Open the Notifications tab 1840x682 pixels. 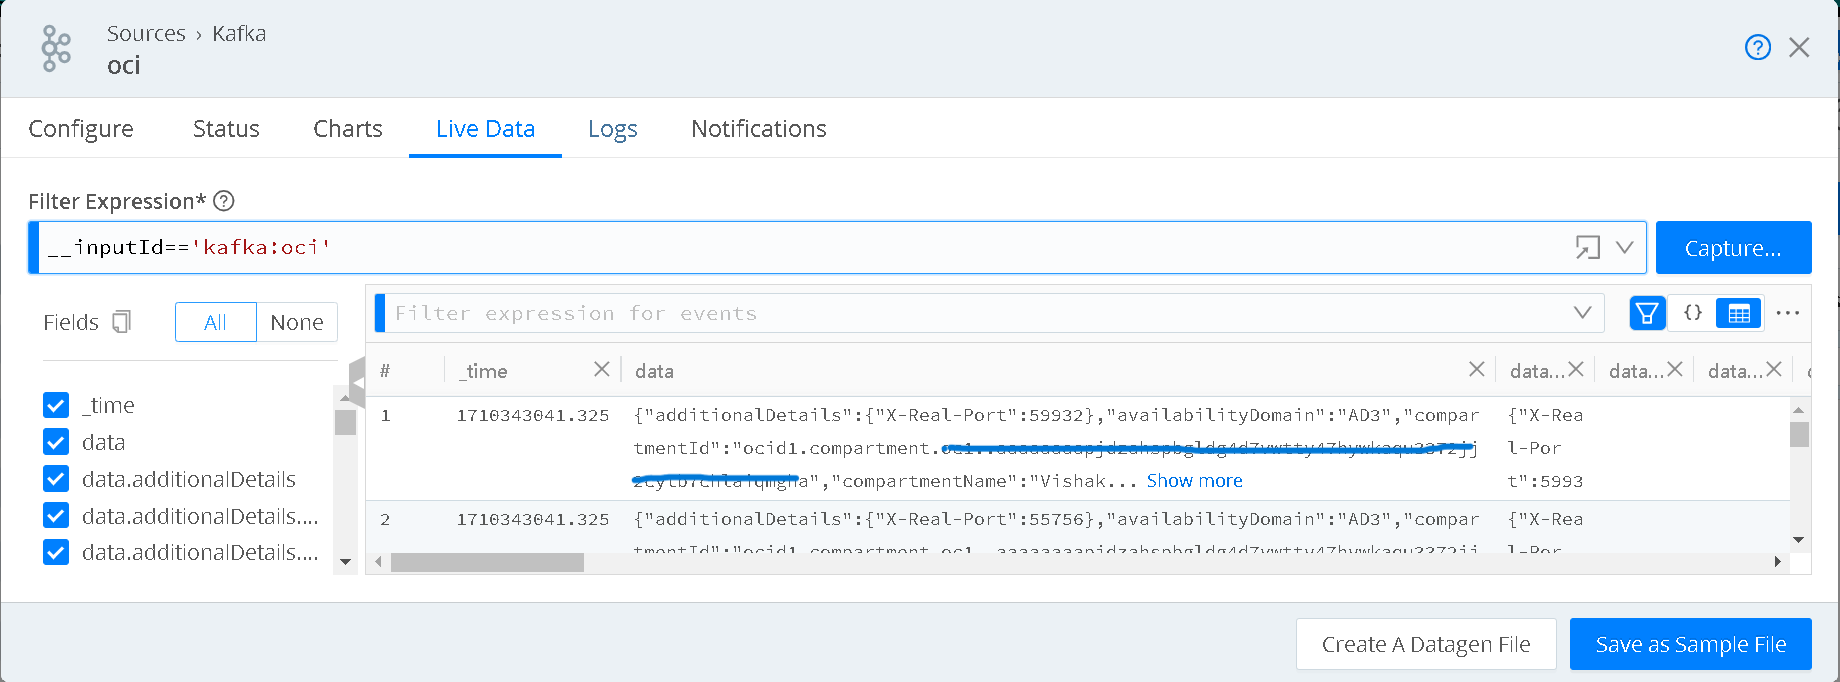759,129
